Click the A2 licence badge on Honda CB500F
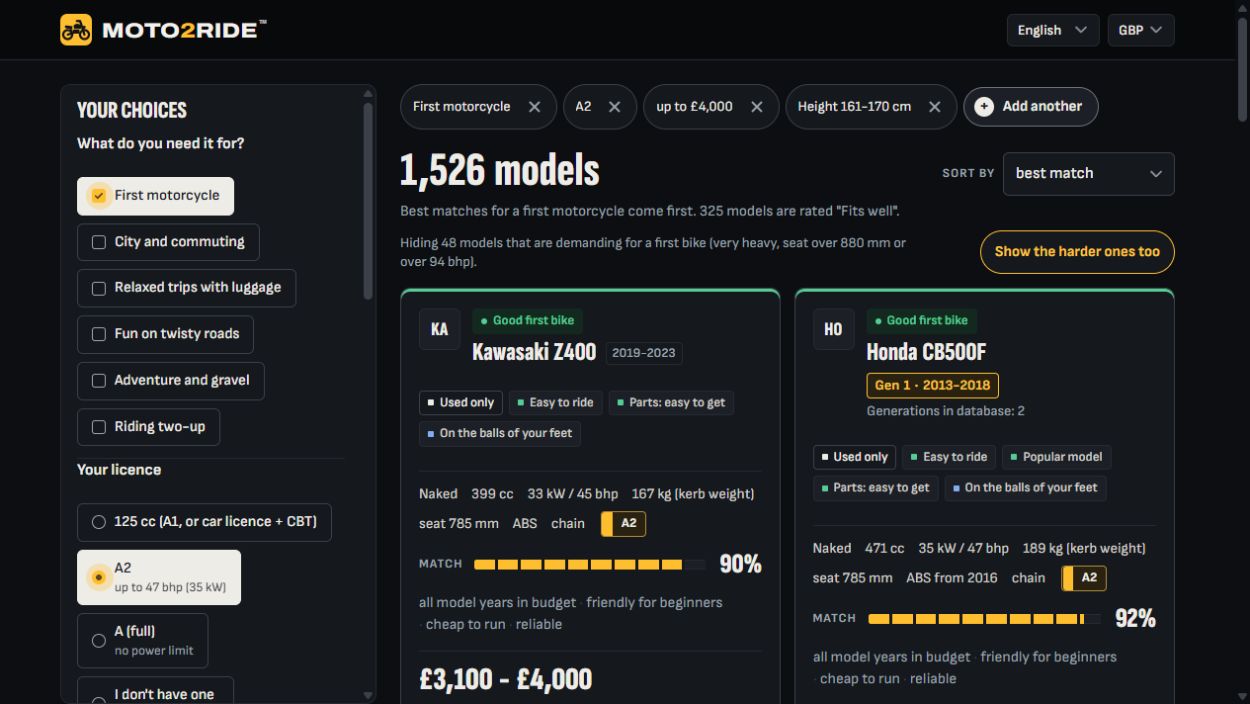Image resolution: width=1250 pixels, height=704 pixels. tap(1084, 577)
